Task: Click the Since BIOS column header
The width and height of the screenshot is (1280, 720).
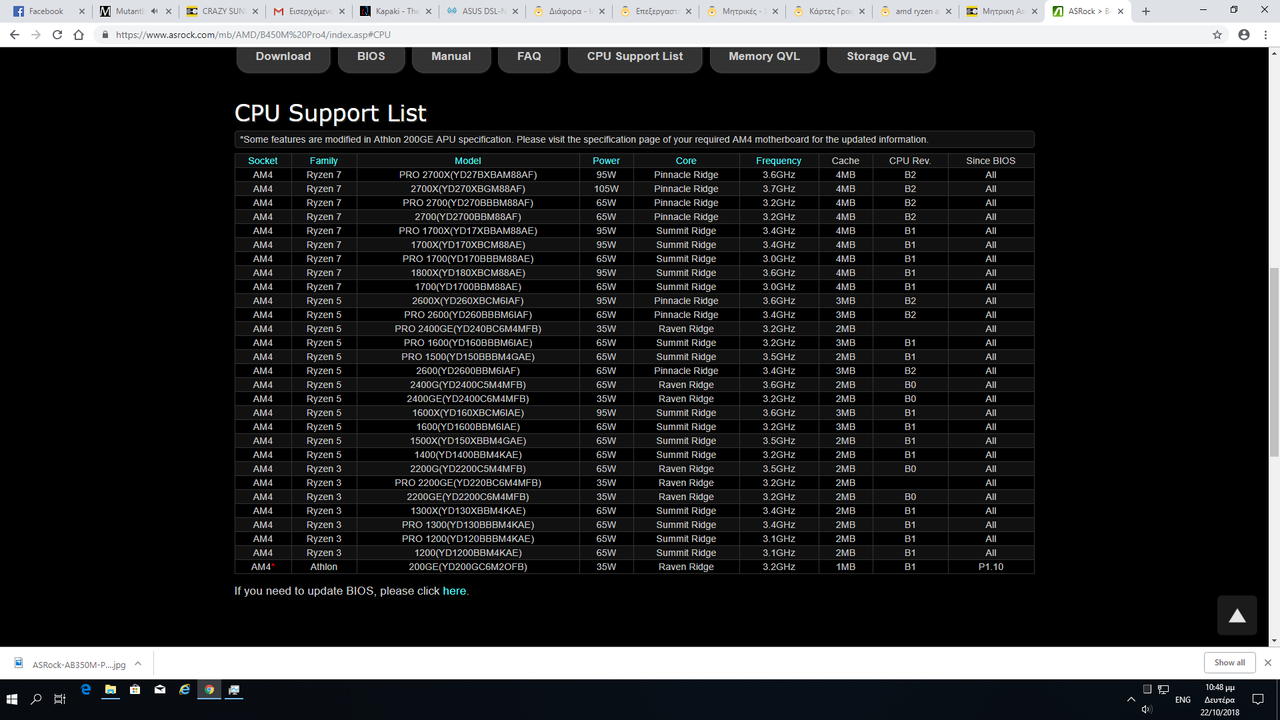Action: (x=990, y=161)
